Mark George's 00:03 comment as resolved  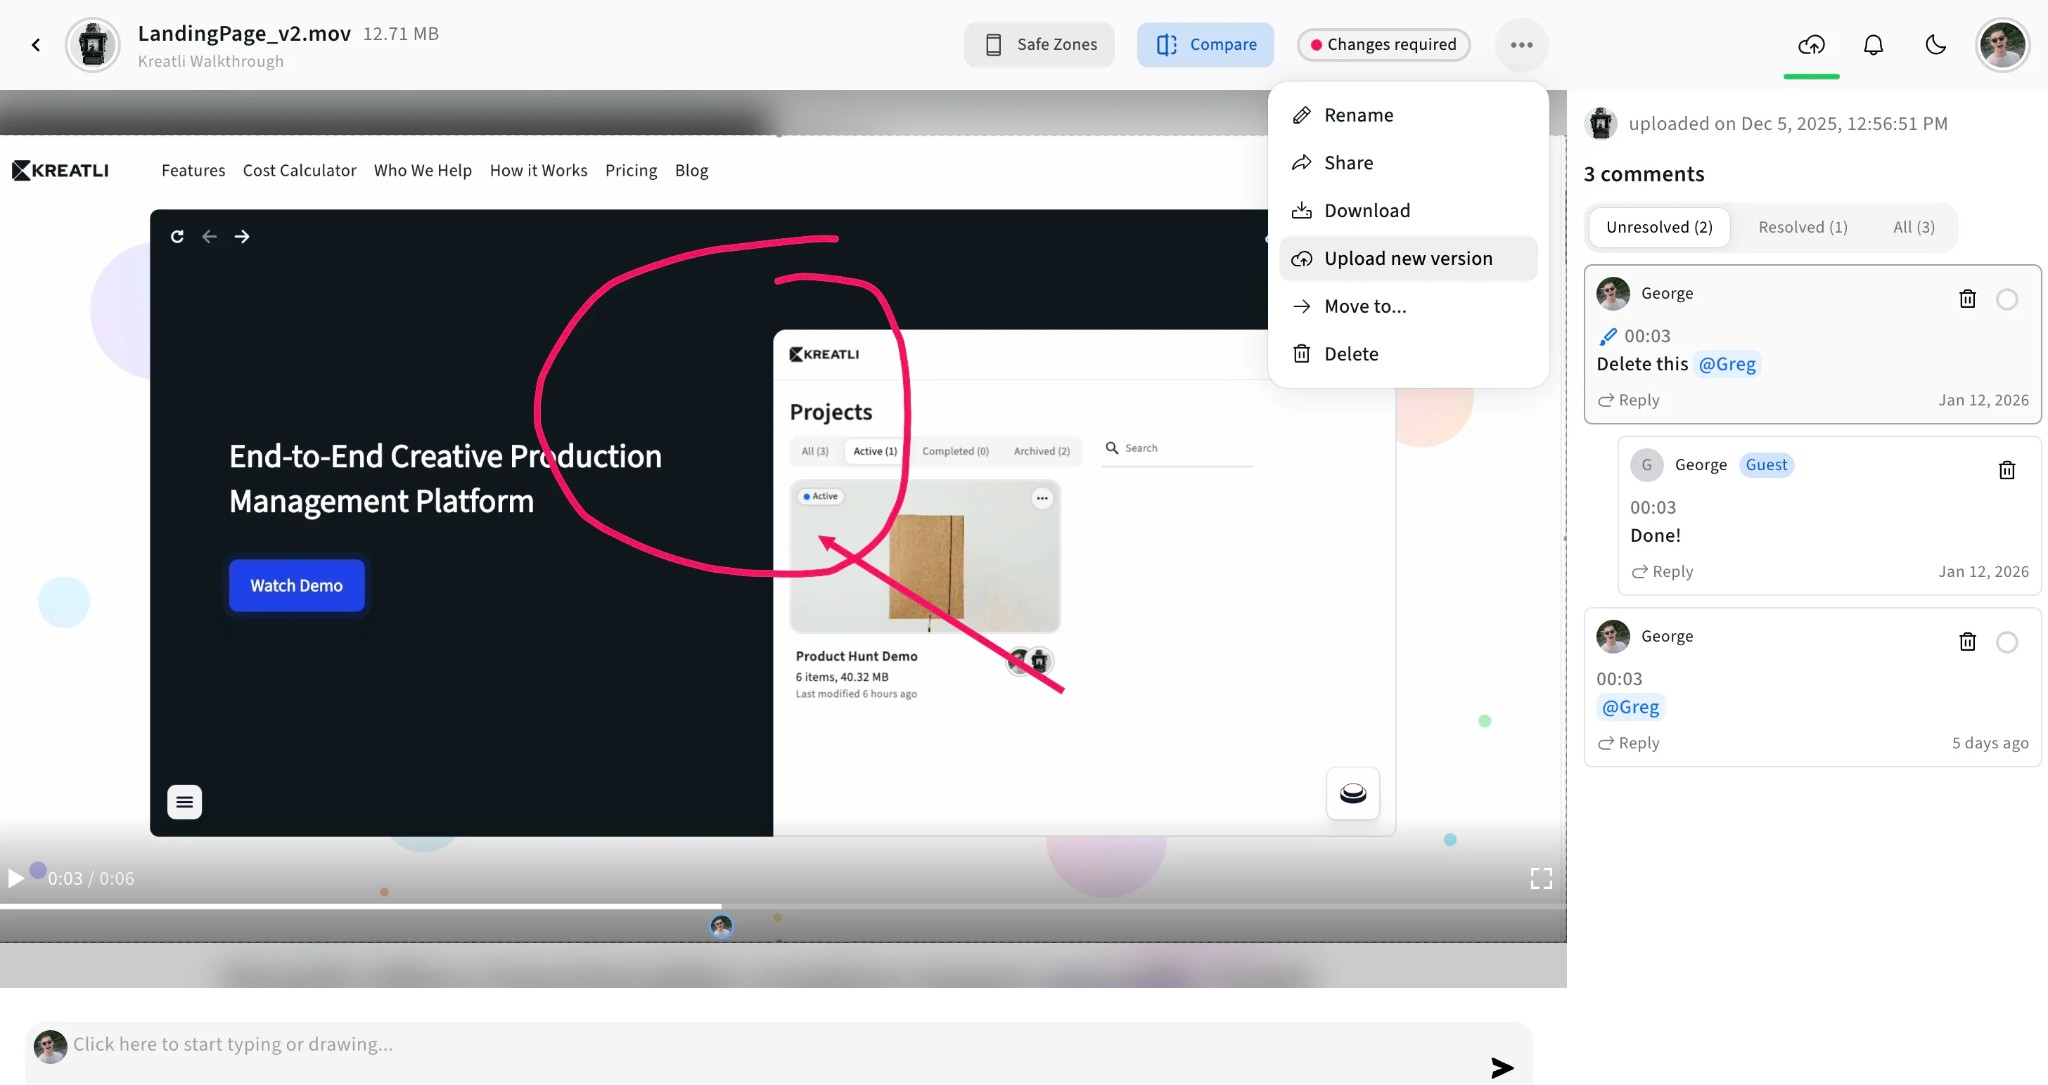(x=2007, y=299)
